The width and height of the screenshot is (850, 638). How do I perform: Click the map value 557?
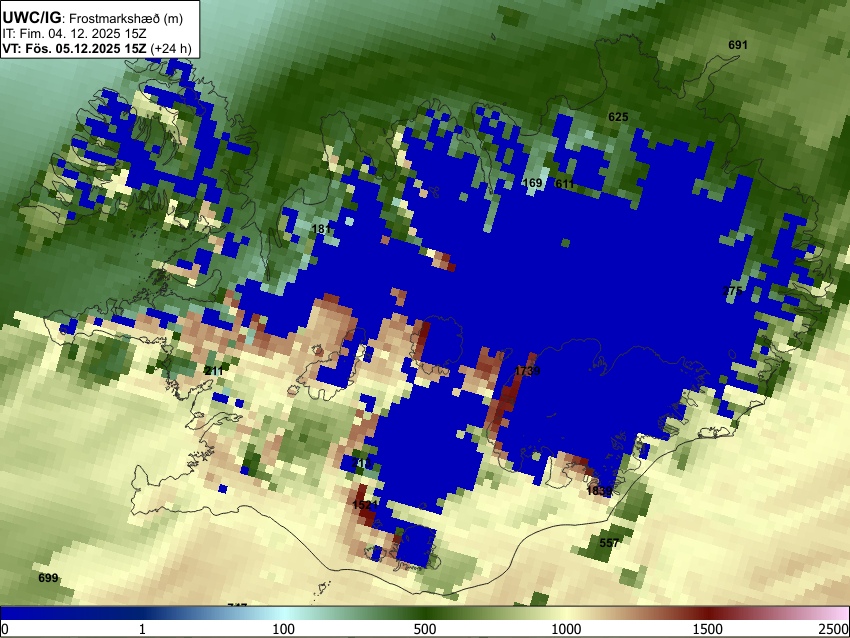[609, 542]
